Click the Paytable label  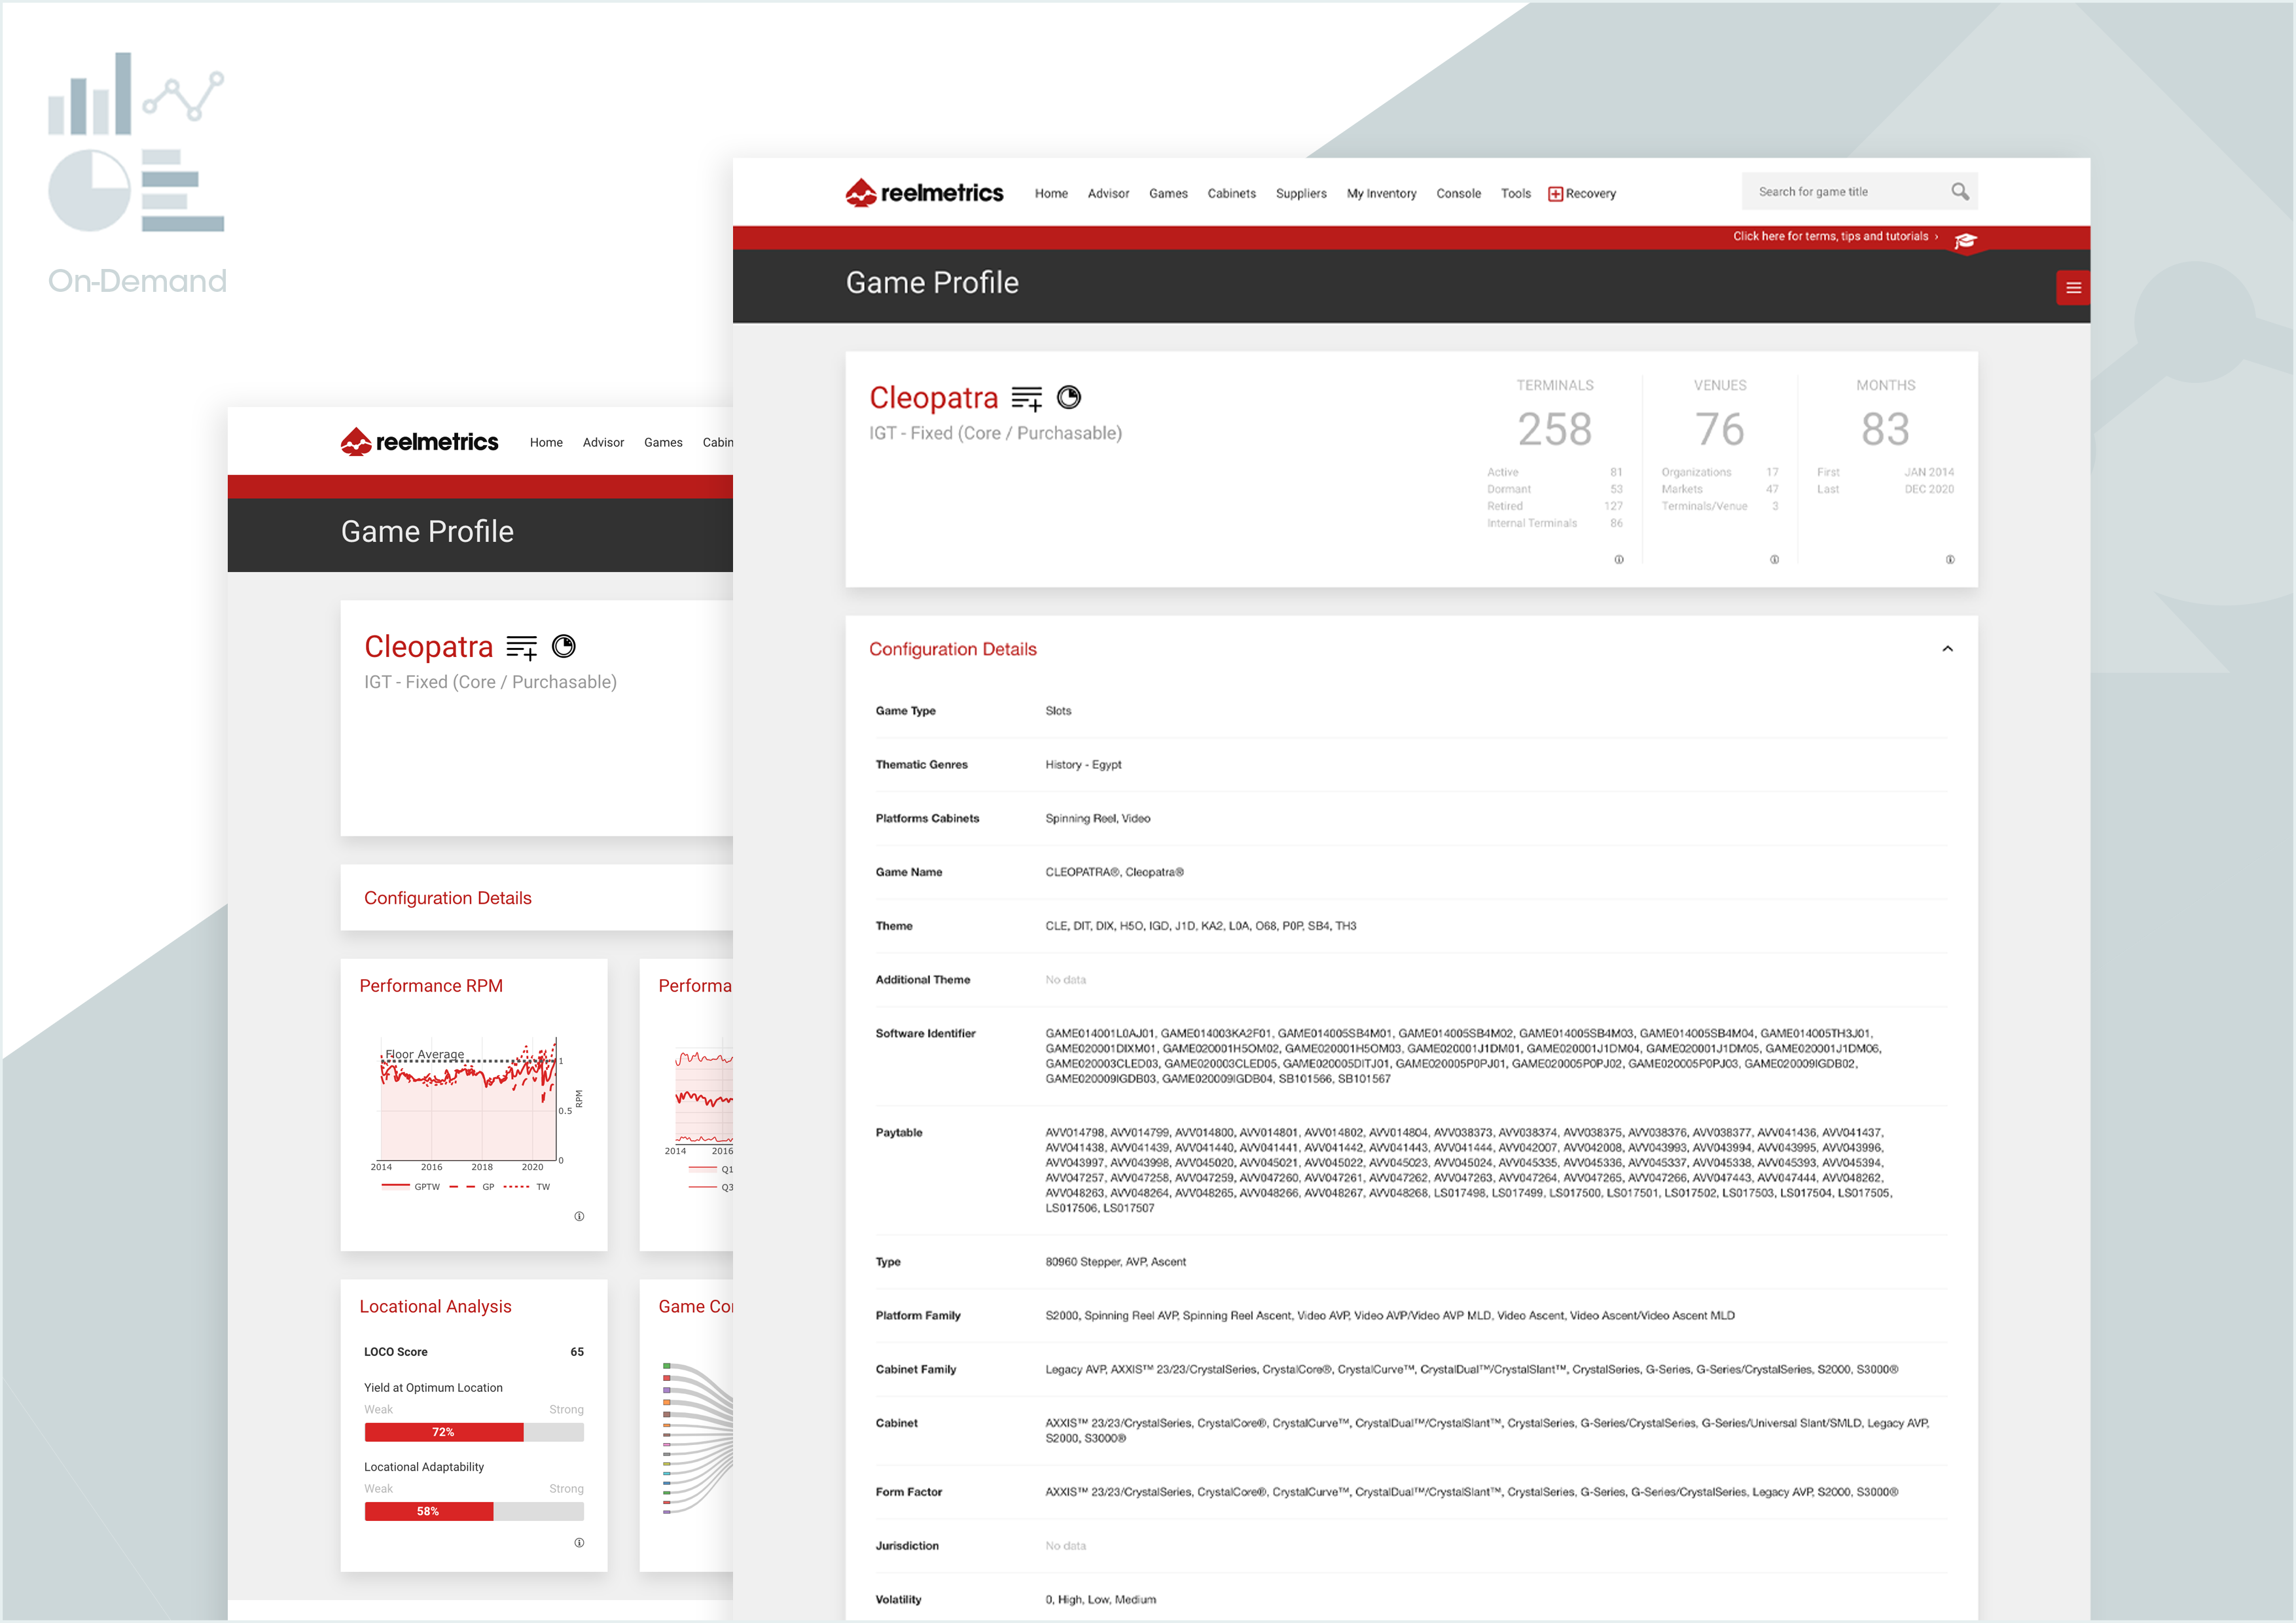[x=898, y=1133]
